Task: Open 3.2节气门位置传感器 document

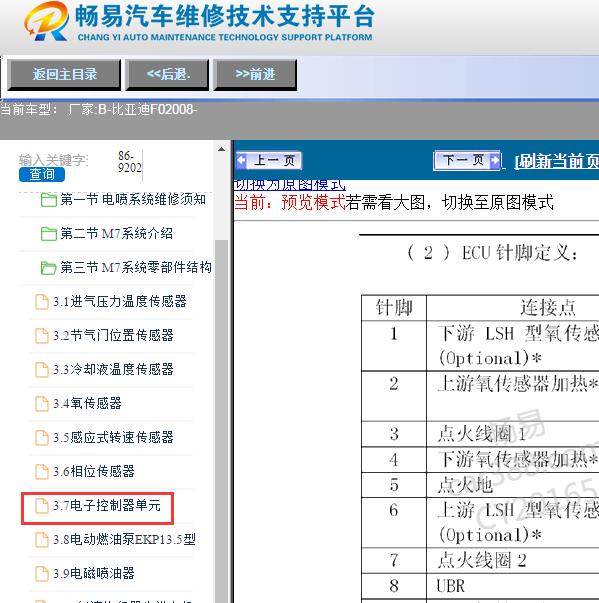Action: coord(113,335)
